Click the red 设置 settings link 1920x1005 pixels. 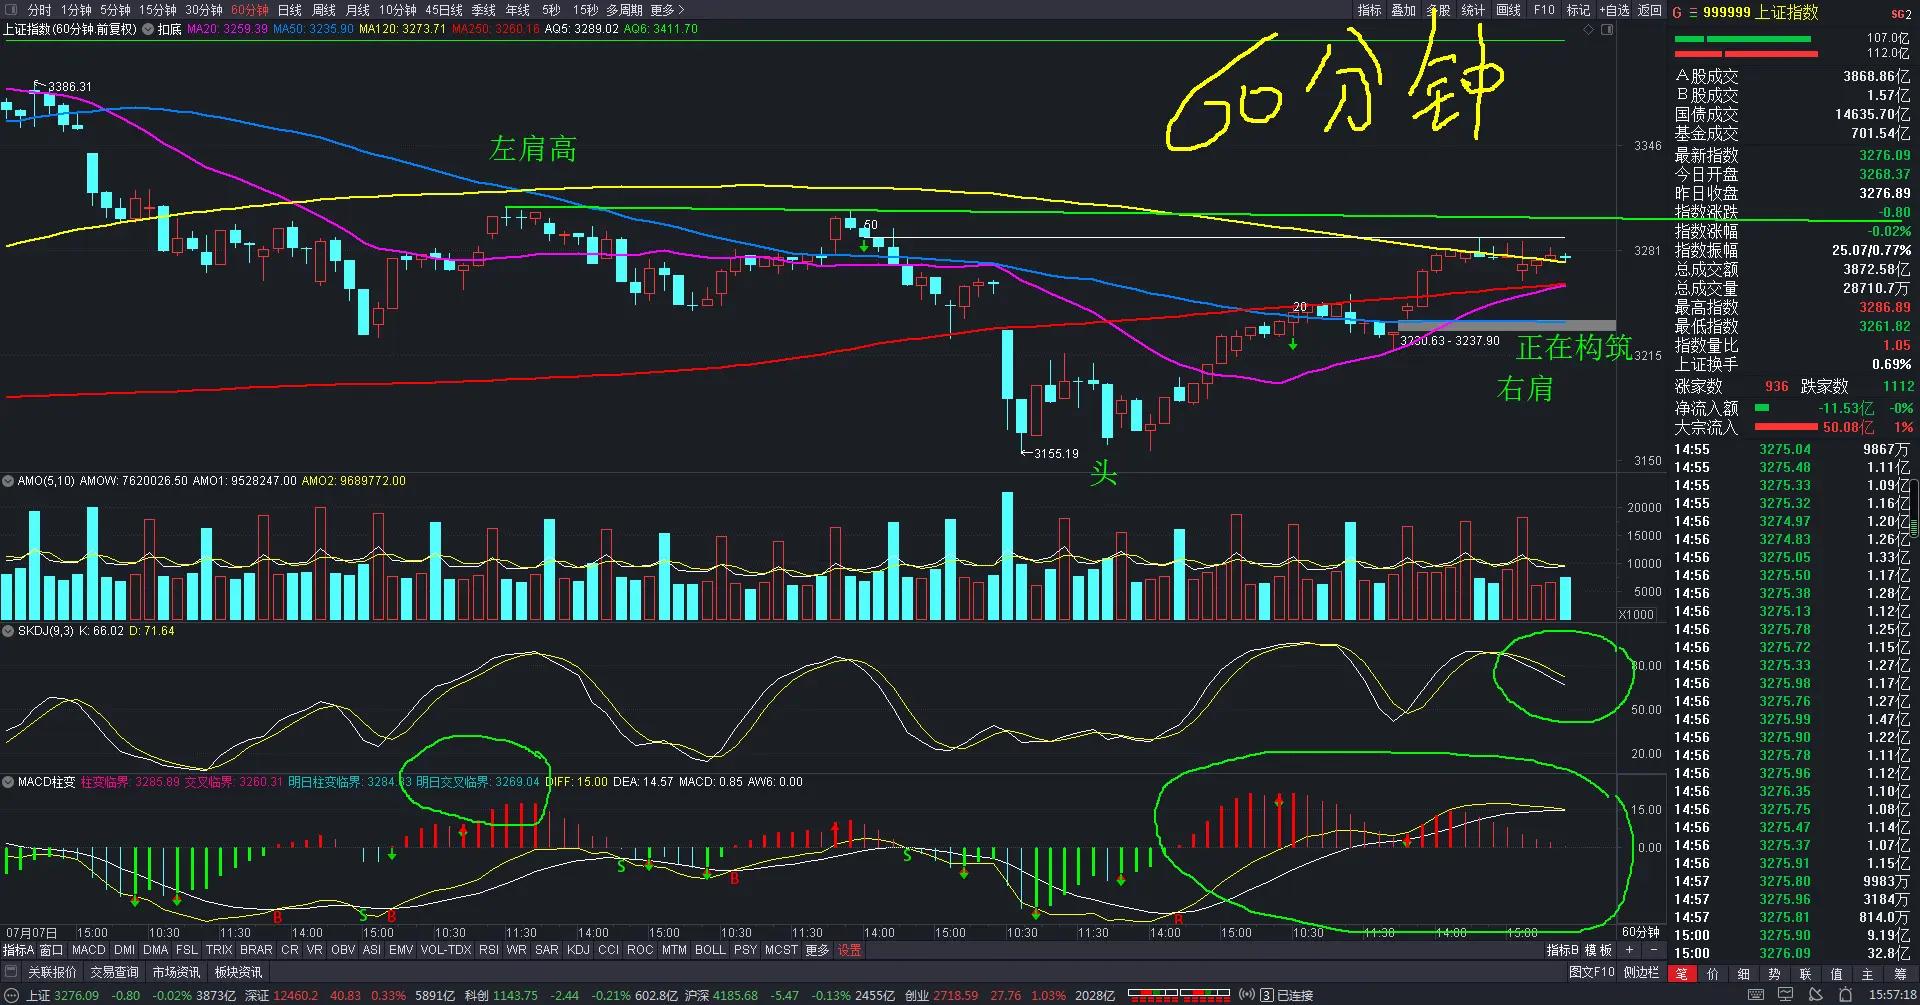[x=849, y=950]
